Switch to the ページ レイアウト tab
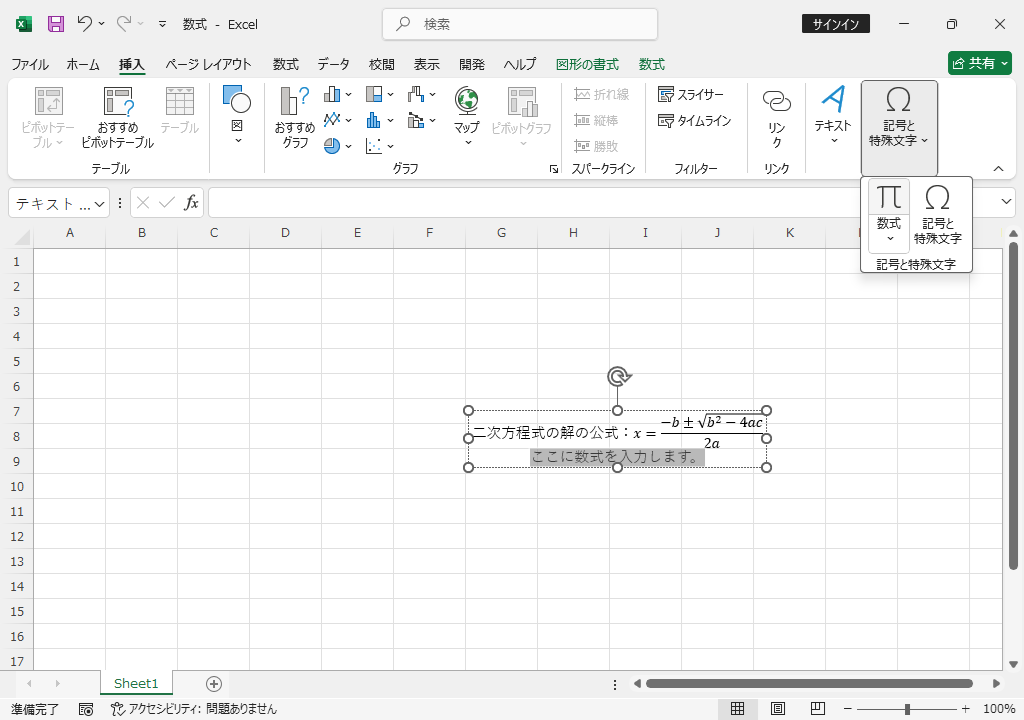This screenshot has height=720, width=1024. tap(208, 64)
